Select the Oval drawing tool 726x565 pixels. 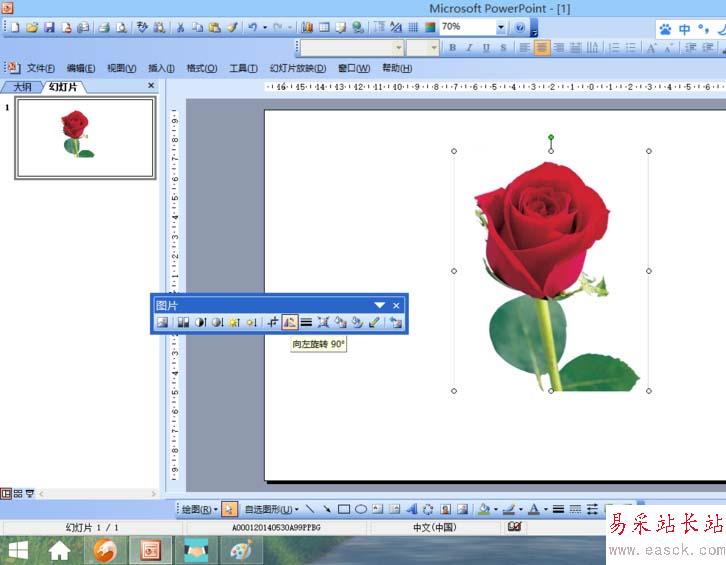coord(361,509)
